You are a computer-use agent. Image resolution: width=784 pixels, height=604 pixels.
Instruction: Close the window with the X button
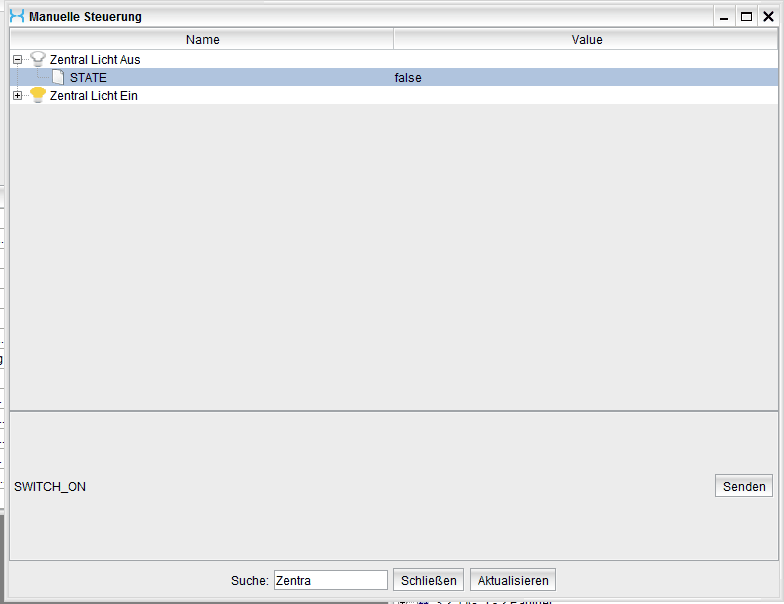point(768,16)
